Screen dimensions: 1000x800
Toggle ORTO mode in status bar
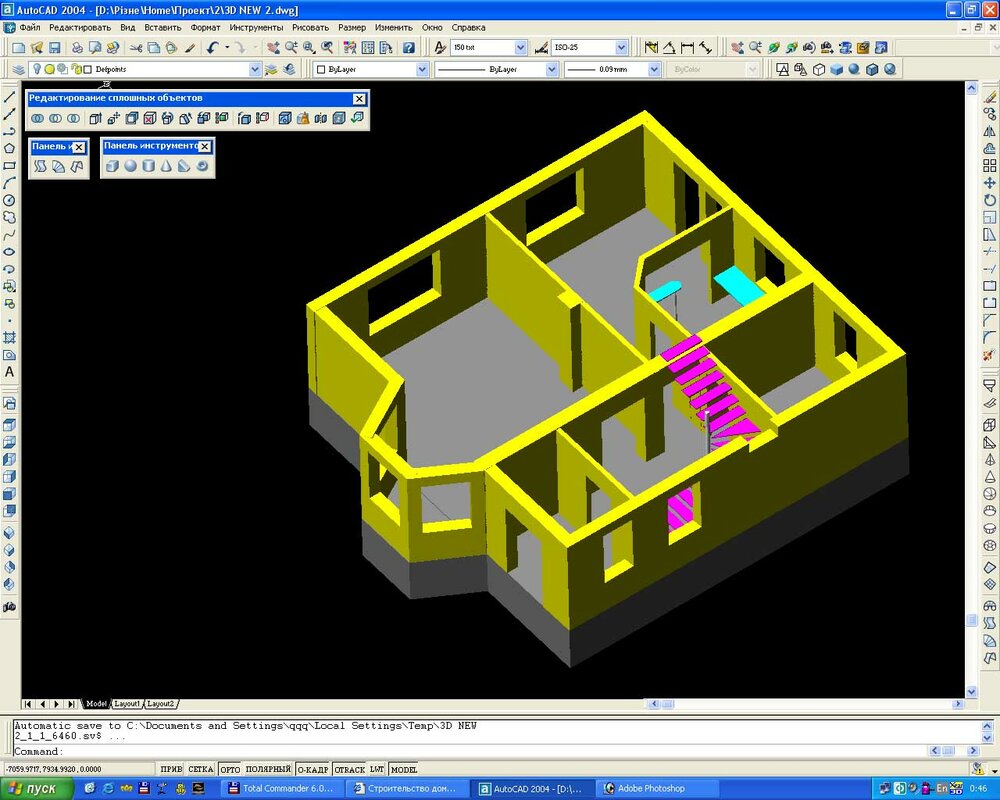tap(230, 770)
